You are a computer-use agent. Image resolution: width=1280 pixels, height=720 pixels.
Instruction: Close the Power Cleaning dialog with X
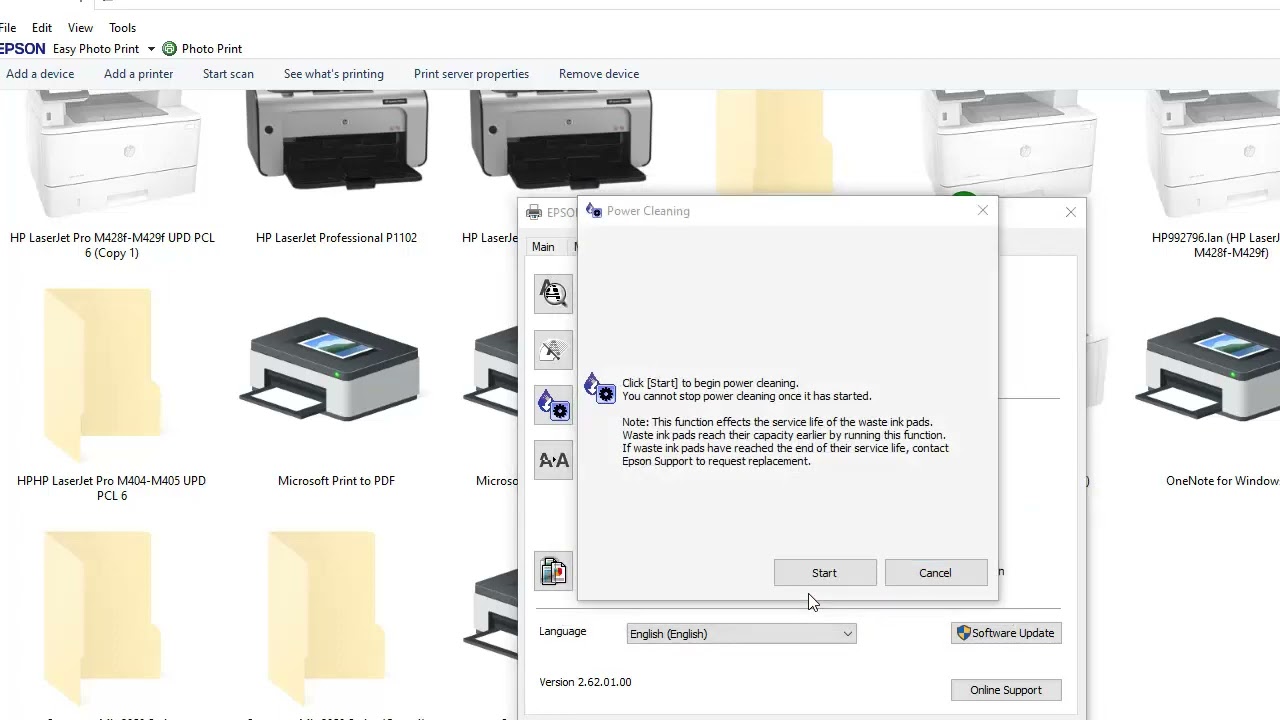983,211
